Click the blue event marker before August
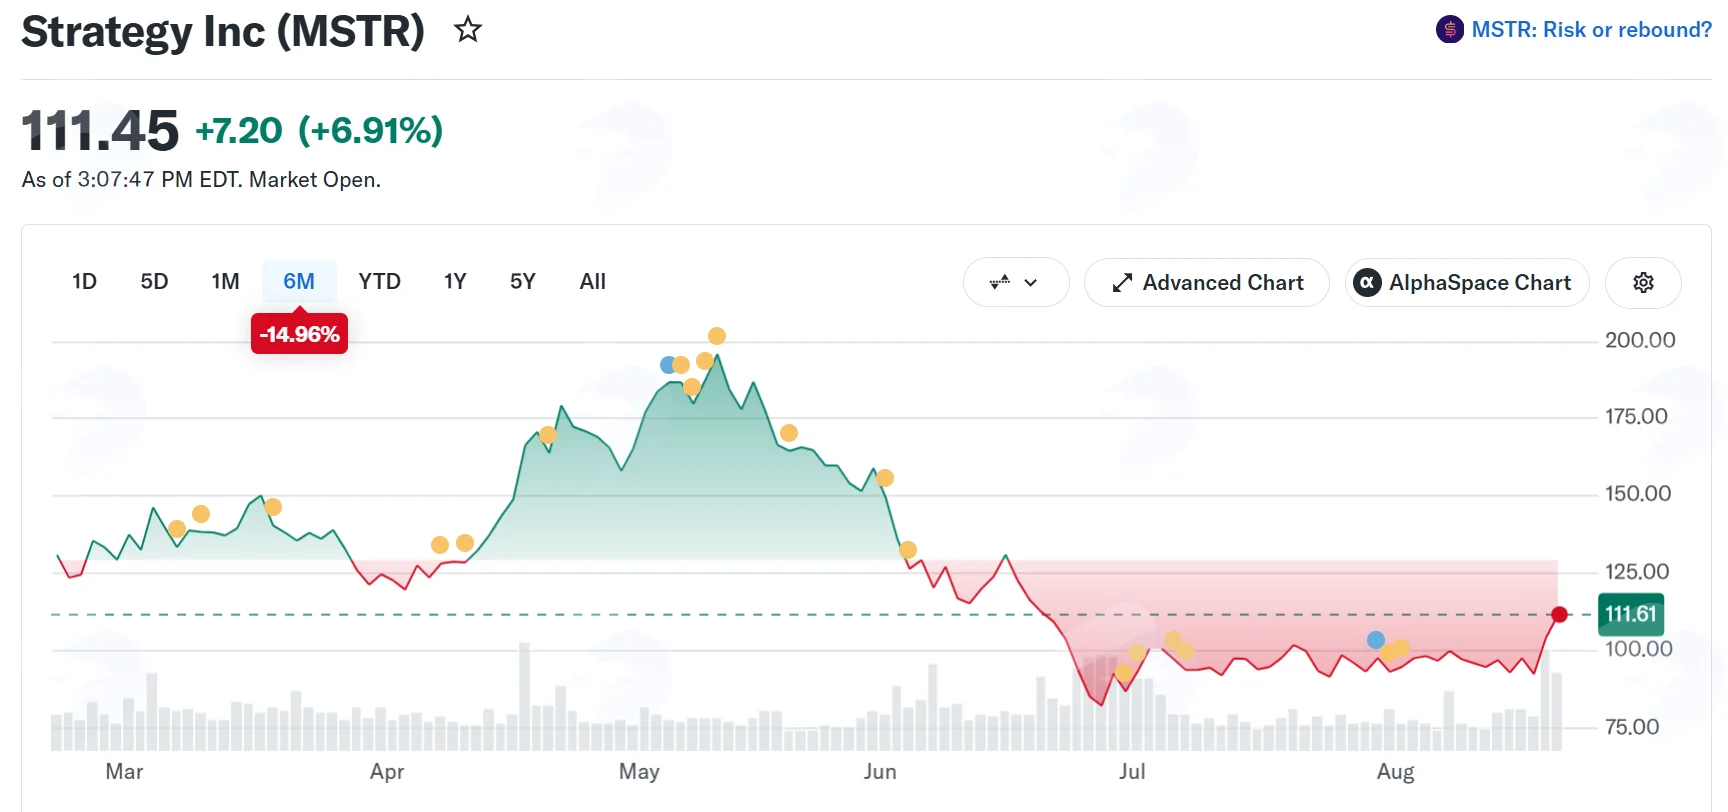1728x812 pixels. pyautogui.click(x=1376, y=640)
